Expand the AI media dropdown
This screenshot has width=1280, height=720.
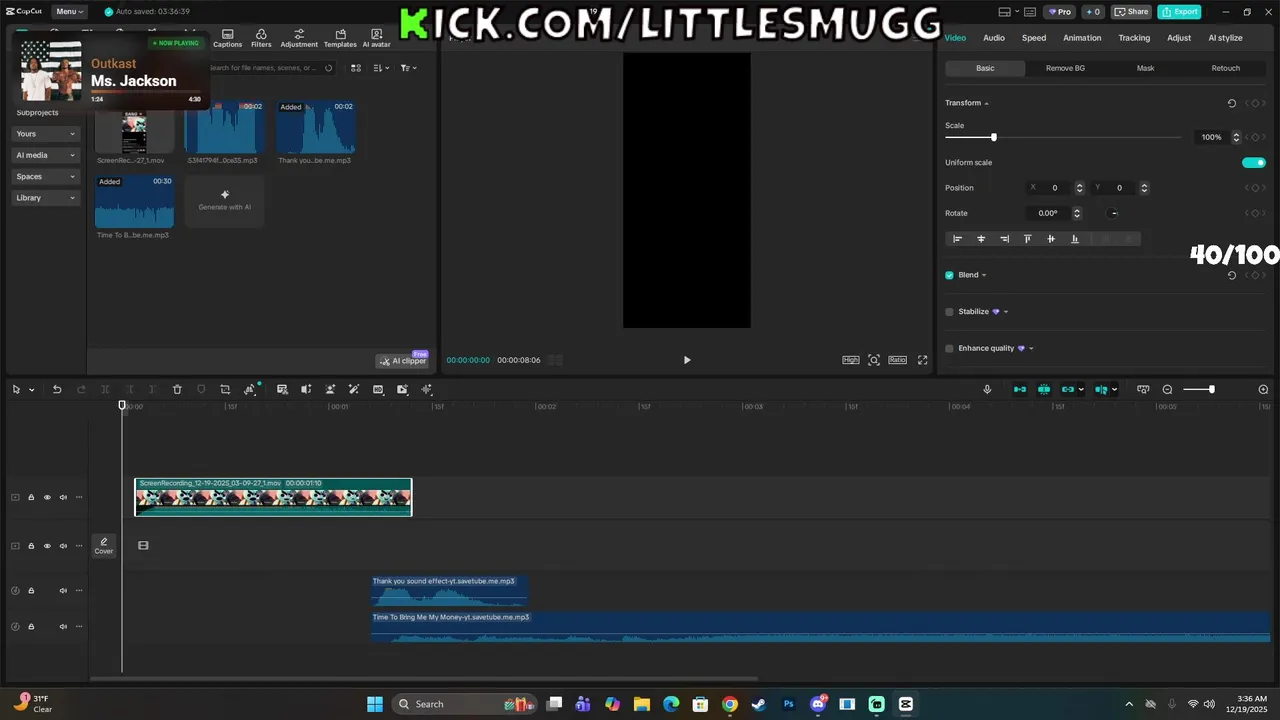point(46,155)
